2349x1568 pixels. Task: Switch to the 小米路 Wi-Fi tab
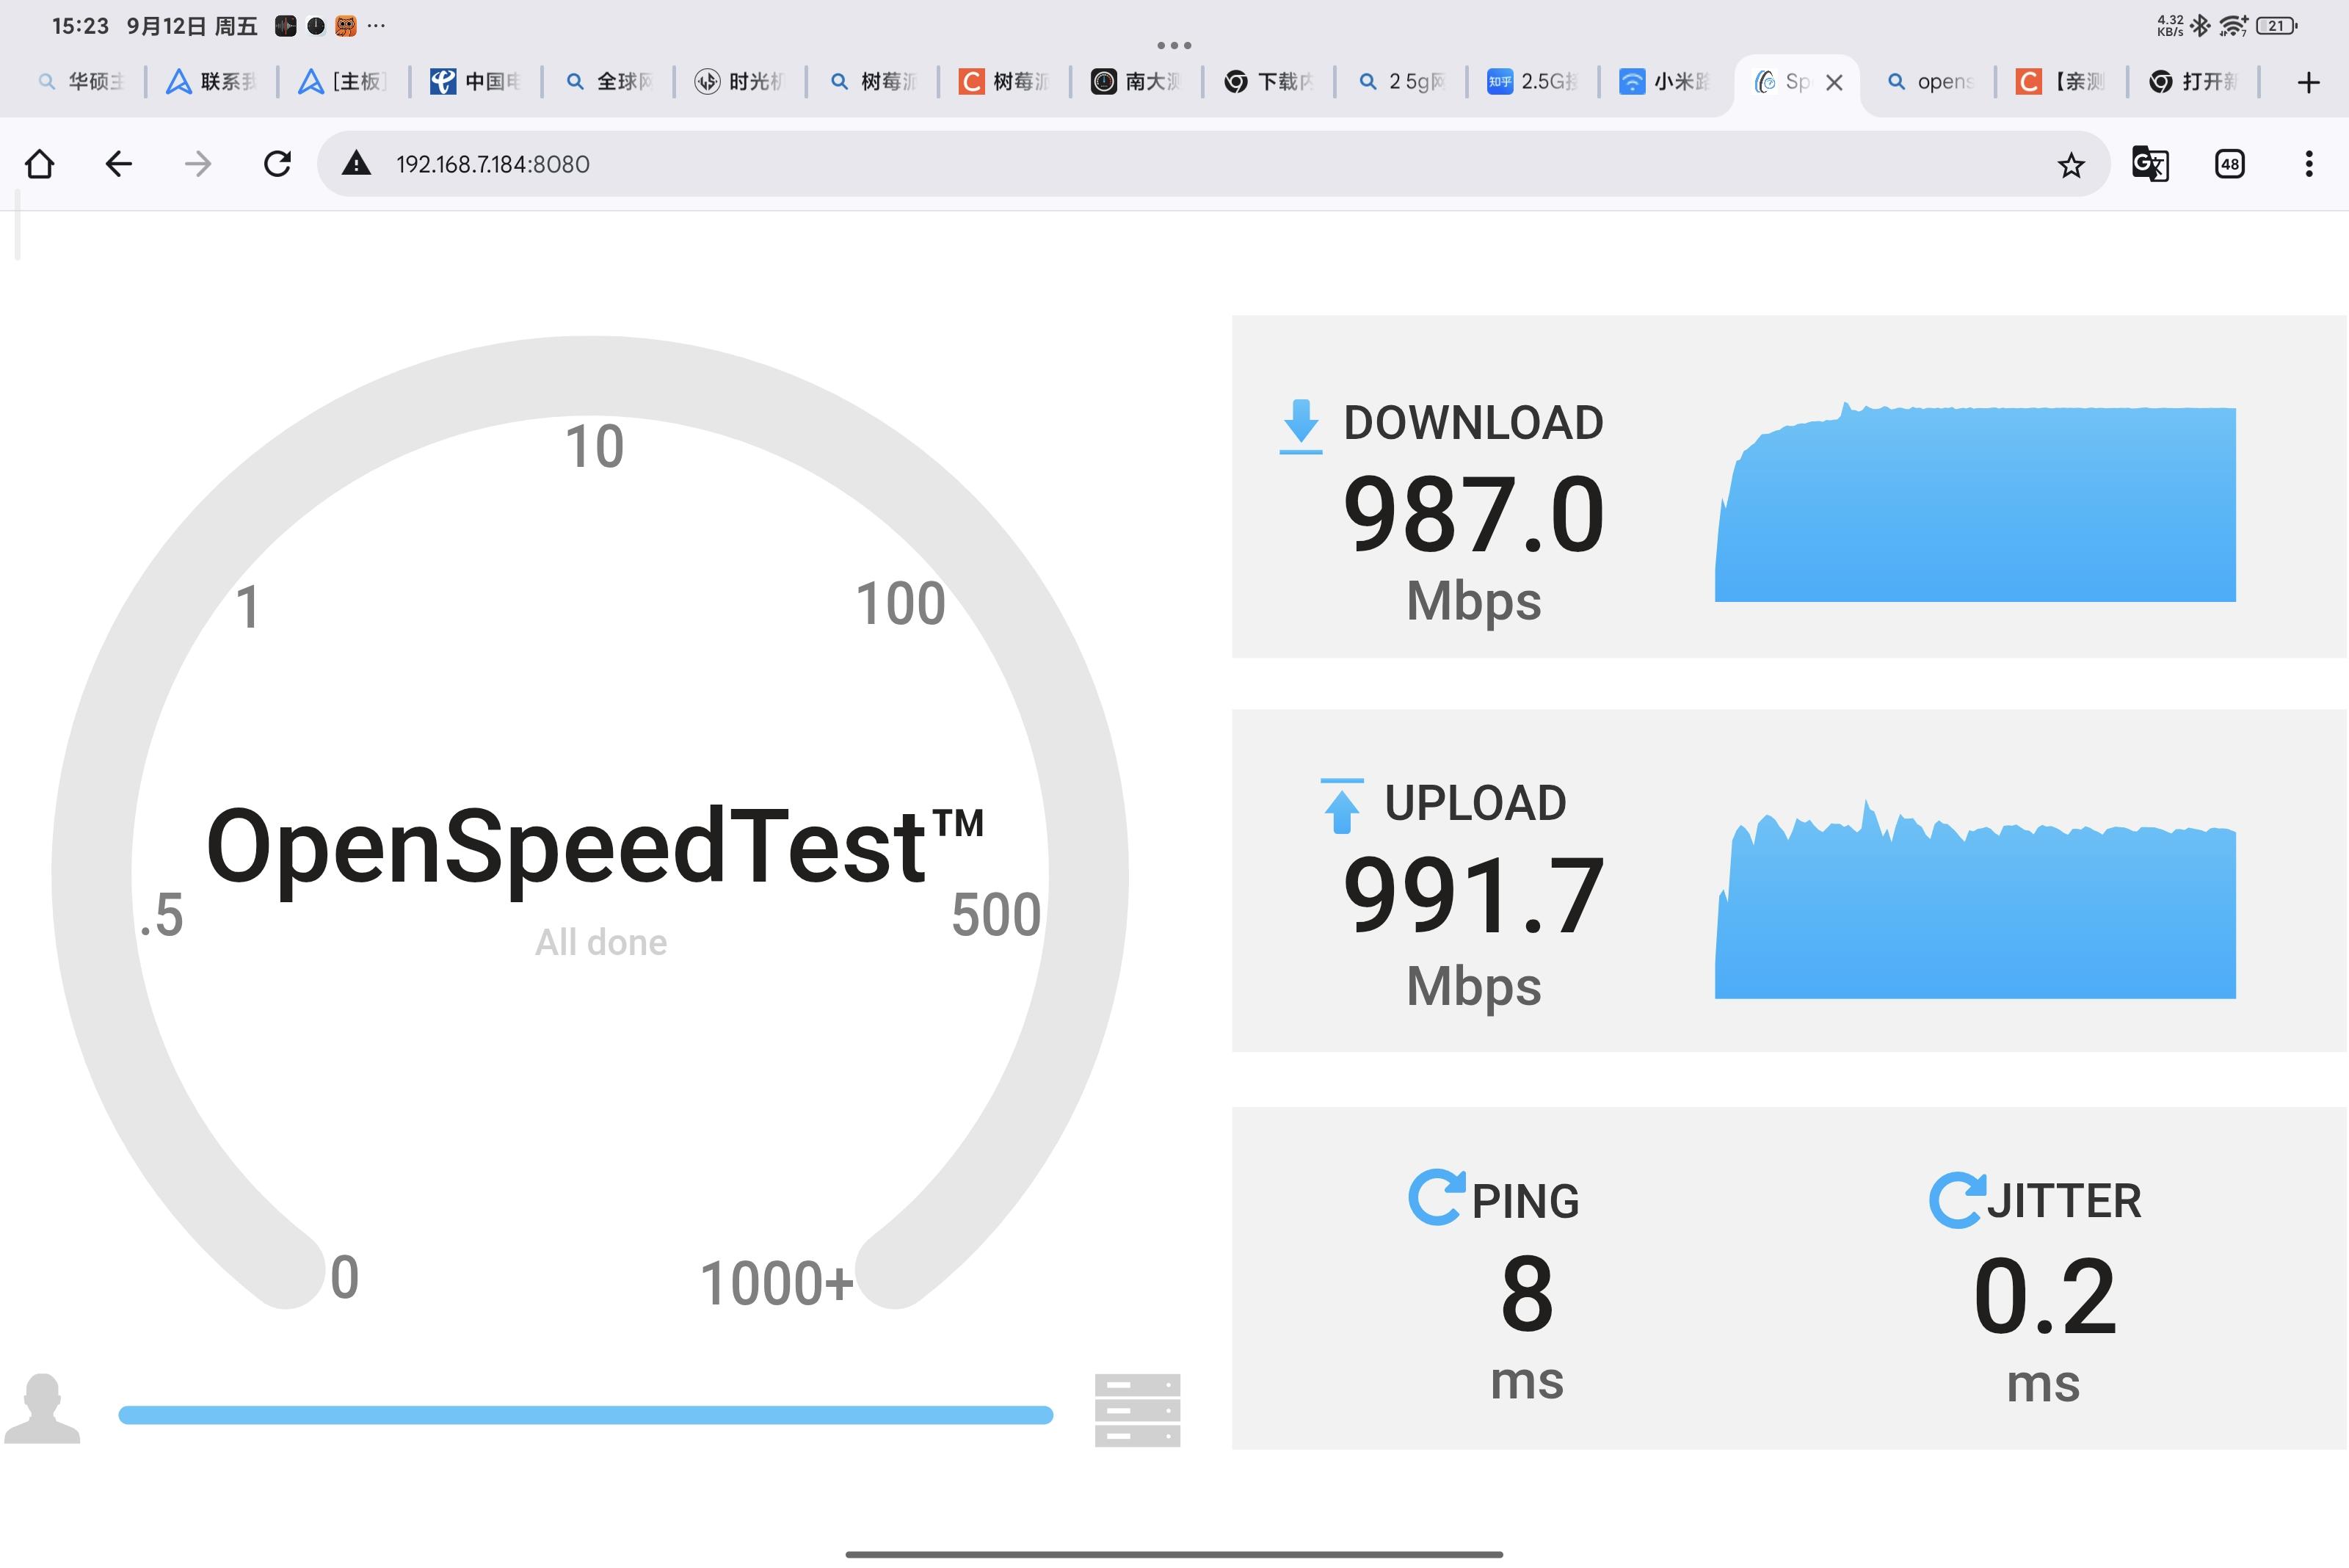point(1665,82)
